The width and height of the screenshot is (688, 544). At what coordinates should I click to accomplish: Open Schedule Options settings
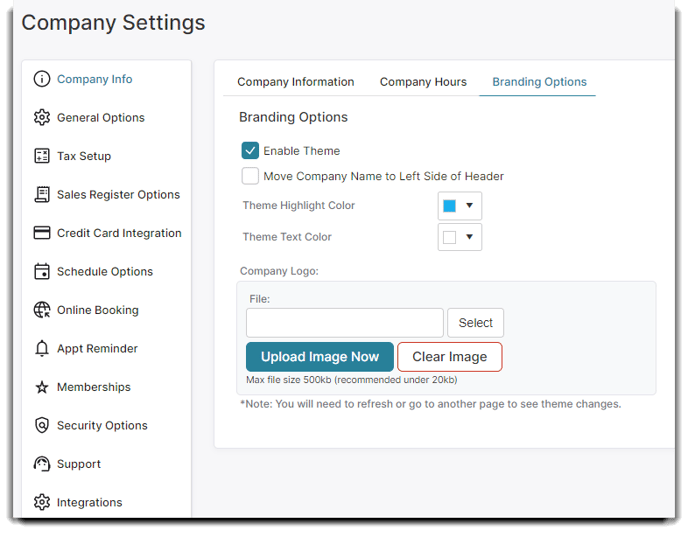click(x=105, y=272)
